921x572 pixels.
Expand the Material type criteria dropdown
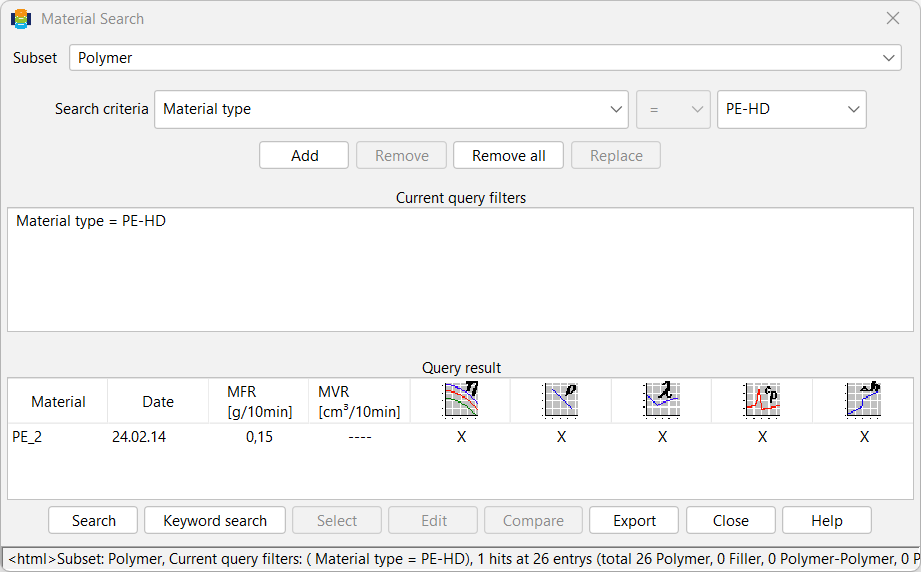click(x=391, y=109)
